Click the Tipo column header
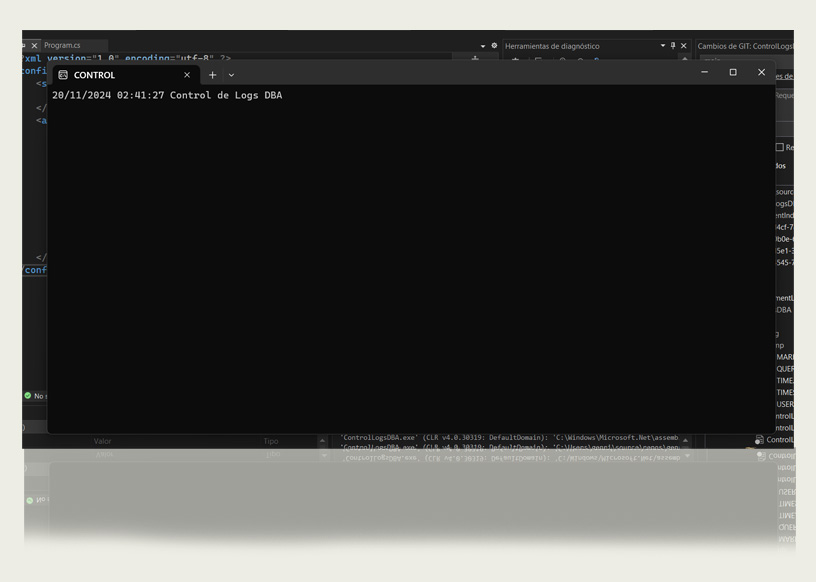Screen dimensions: 816x582 pyautogui.click(x=271, y=441)
